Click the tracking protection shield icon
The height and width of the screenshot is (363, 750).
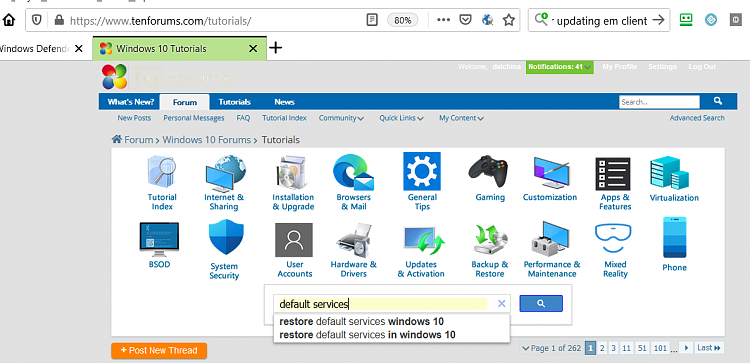37,20
